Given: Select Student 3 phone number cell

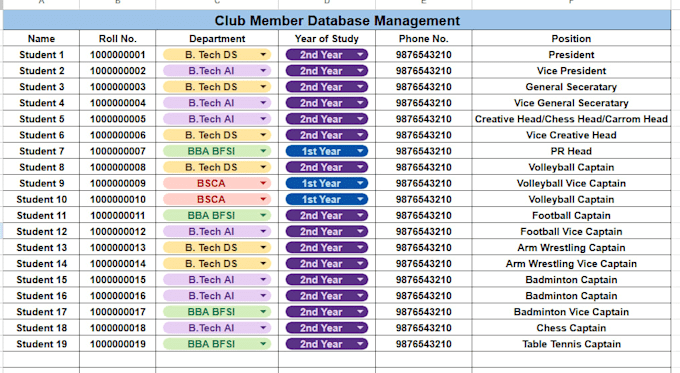Looking at the screenshot, I should tap(423, 87).
